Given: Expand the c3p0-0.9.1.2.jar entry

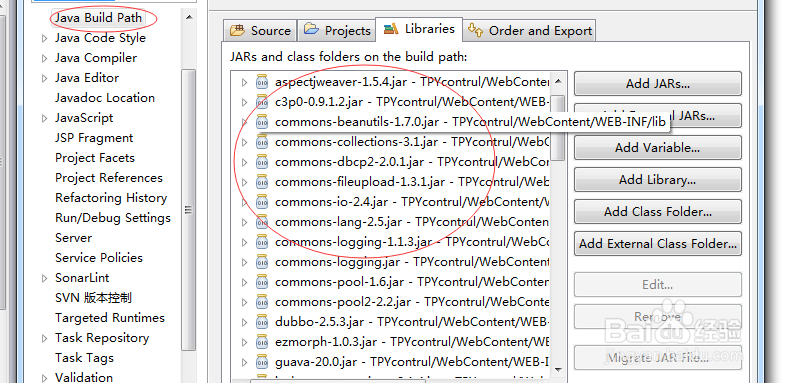Looking at the screenshot, I should tap(244, 102).
